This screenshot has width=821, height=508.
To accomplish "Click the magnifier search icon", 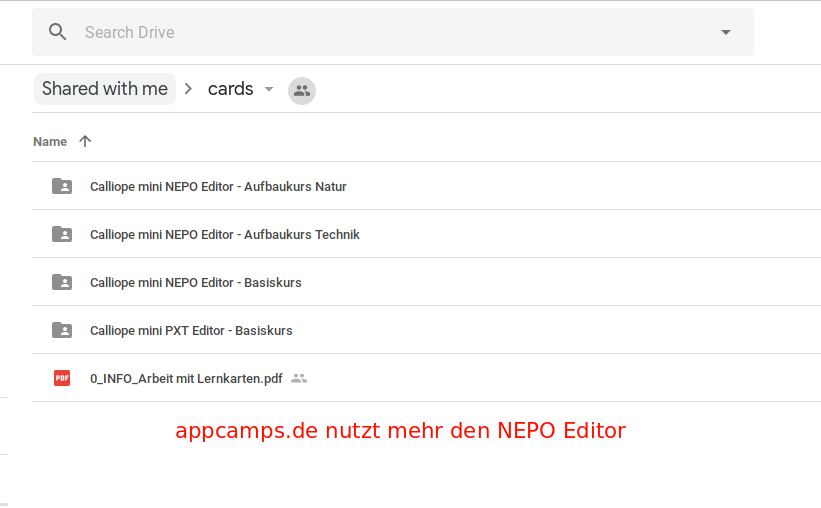I will [x=58, y=32].
